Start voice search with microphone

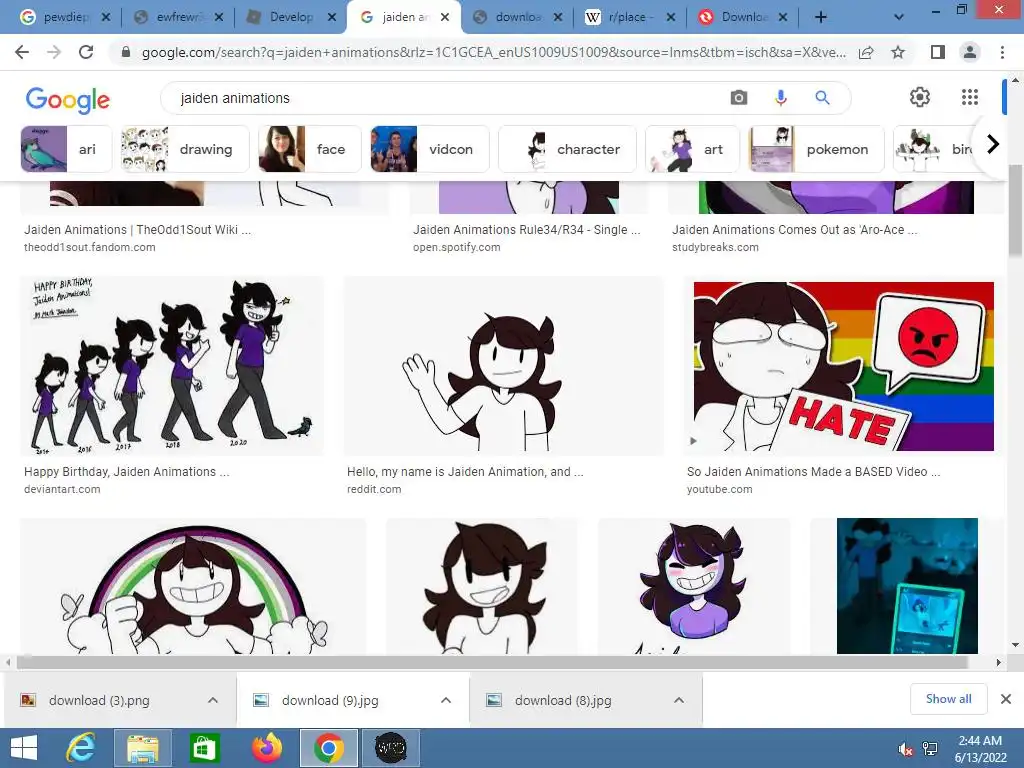click(x=780, y=98)
